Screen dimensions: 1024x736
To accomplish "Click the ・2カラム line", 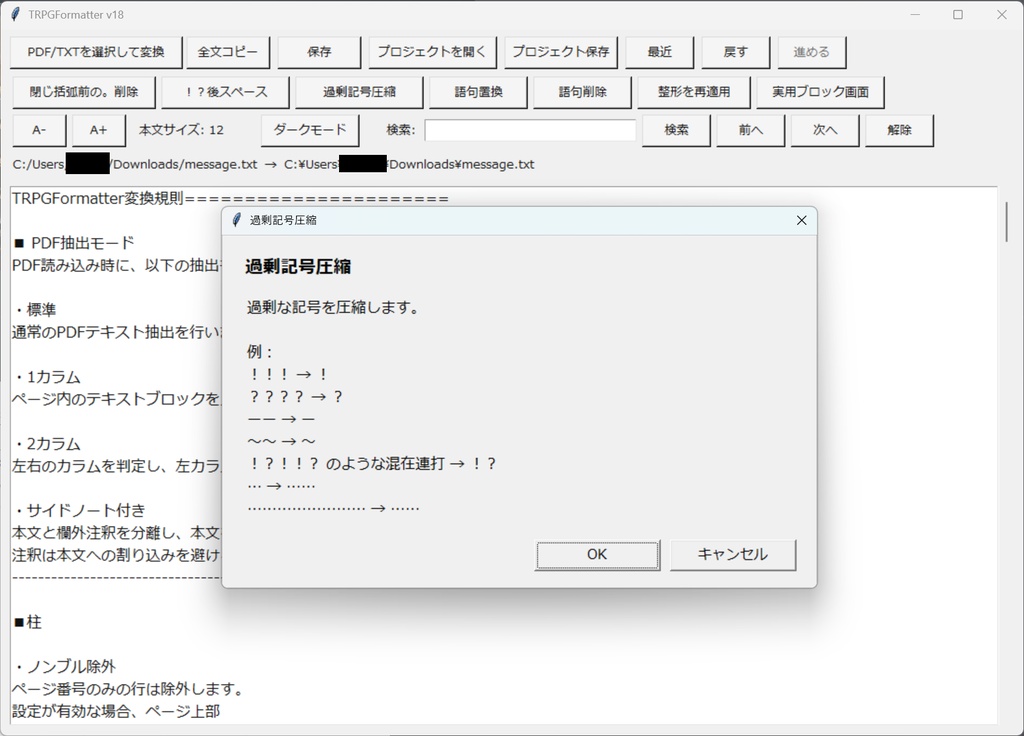I will 46,444.
